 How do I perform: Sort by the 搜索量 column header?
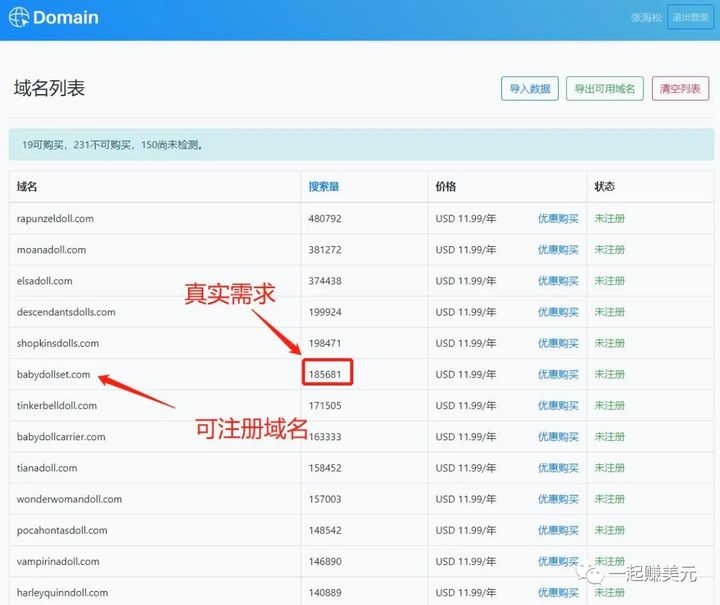tap(323, 187)
